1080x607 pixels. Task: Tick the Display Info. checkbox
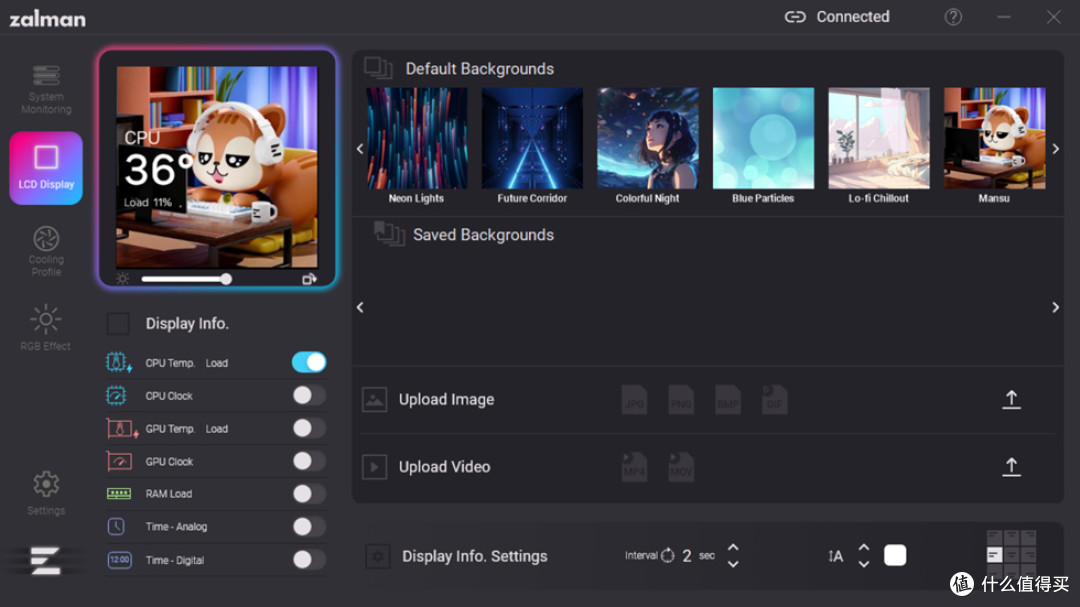pos(118,323)
